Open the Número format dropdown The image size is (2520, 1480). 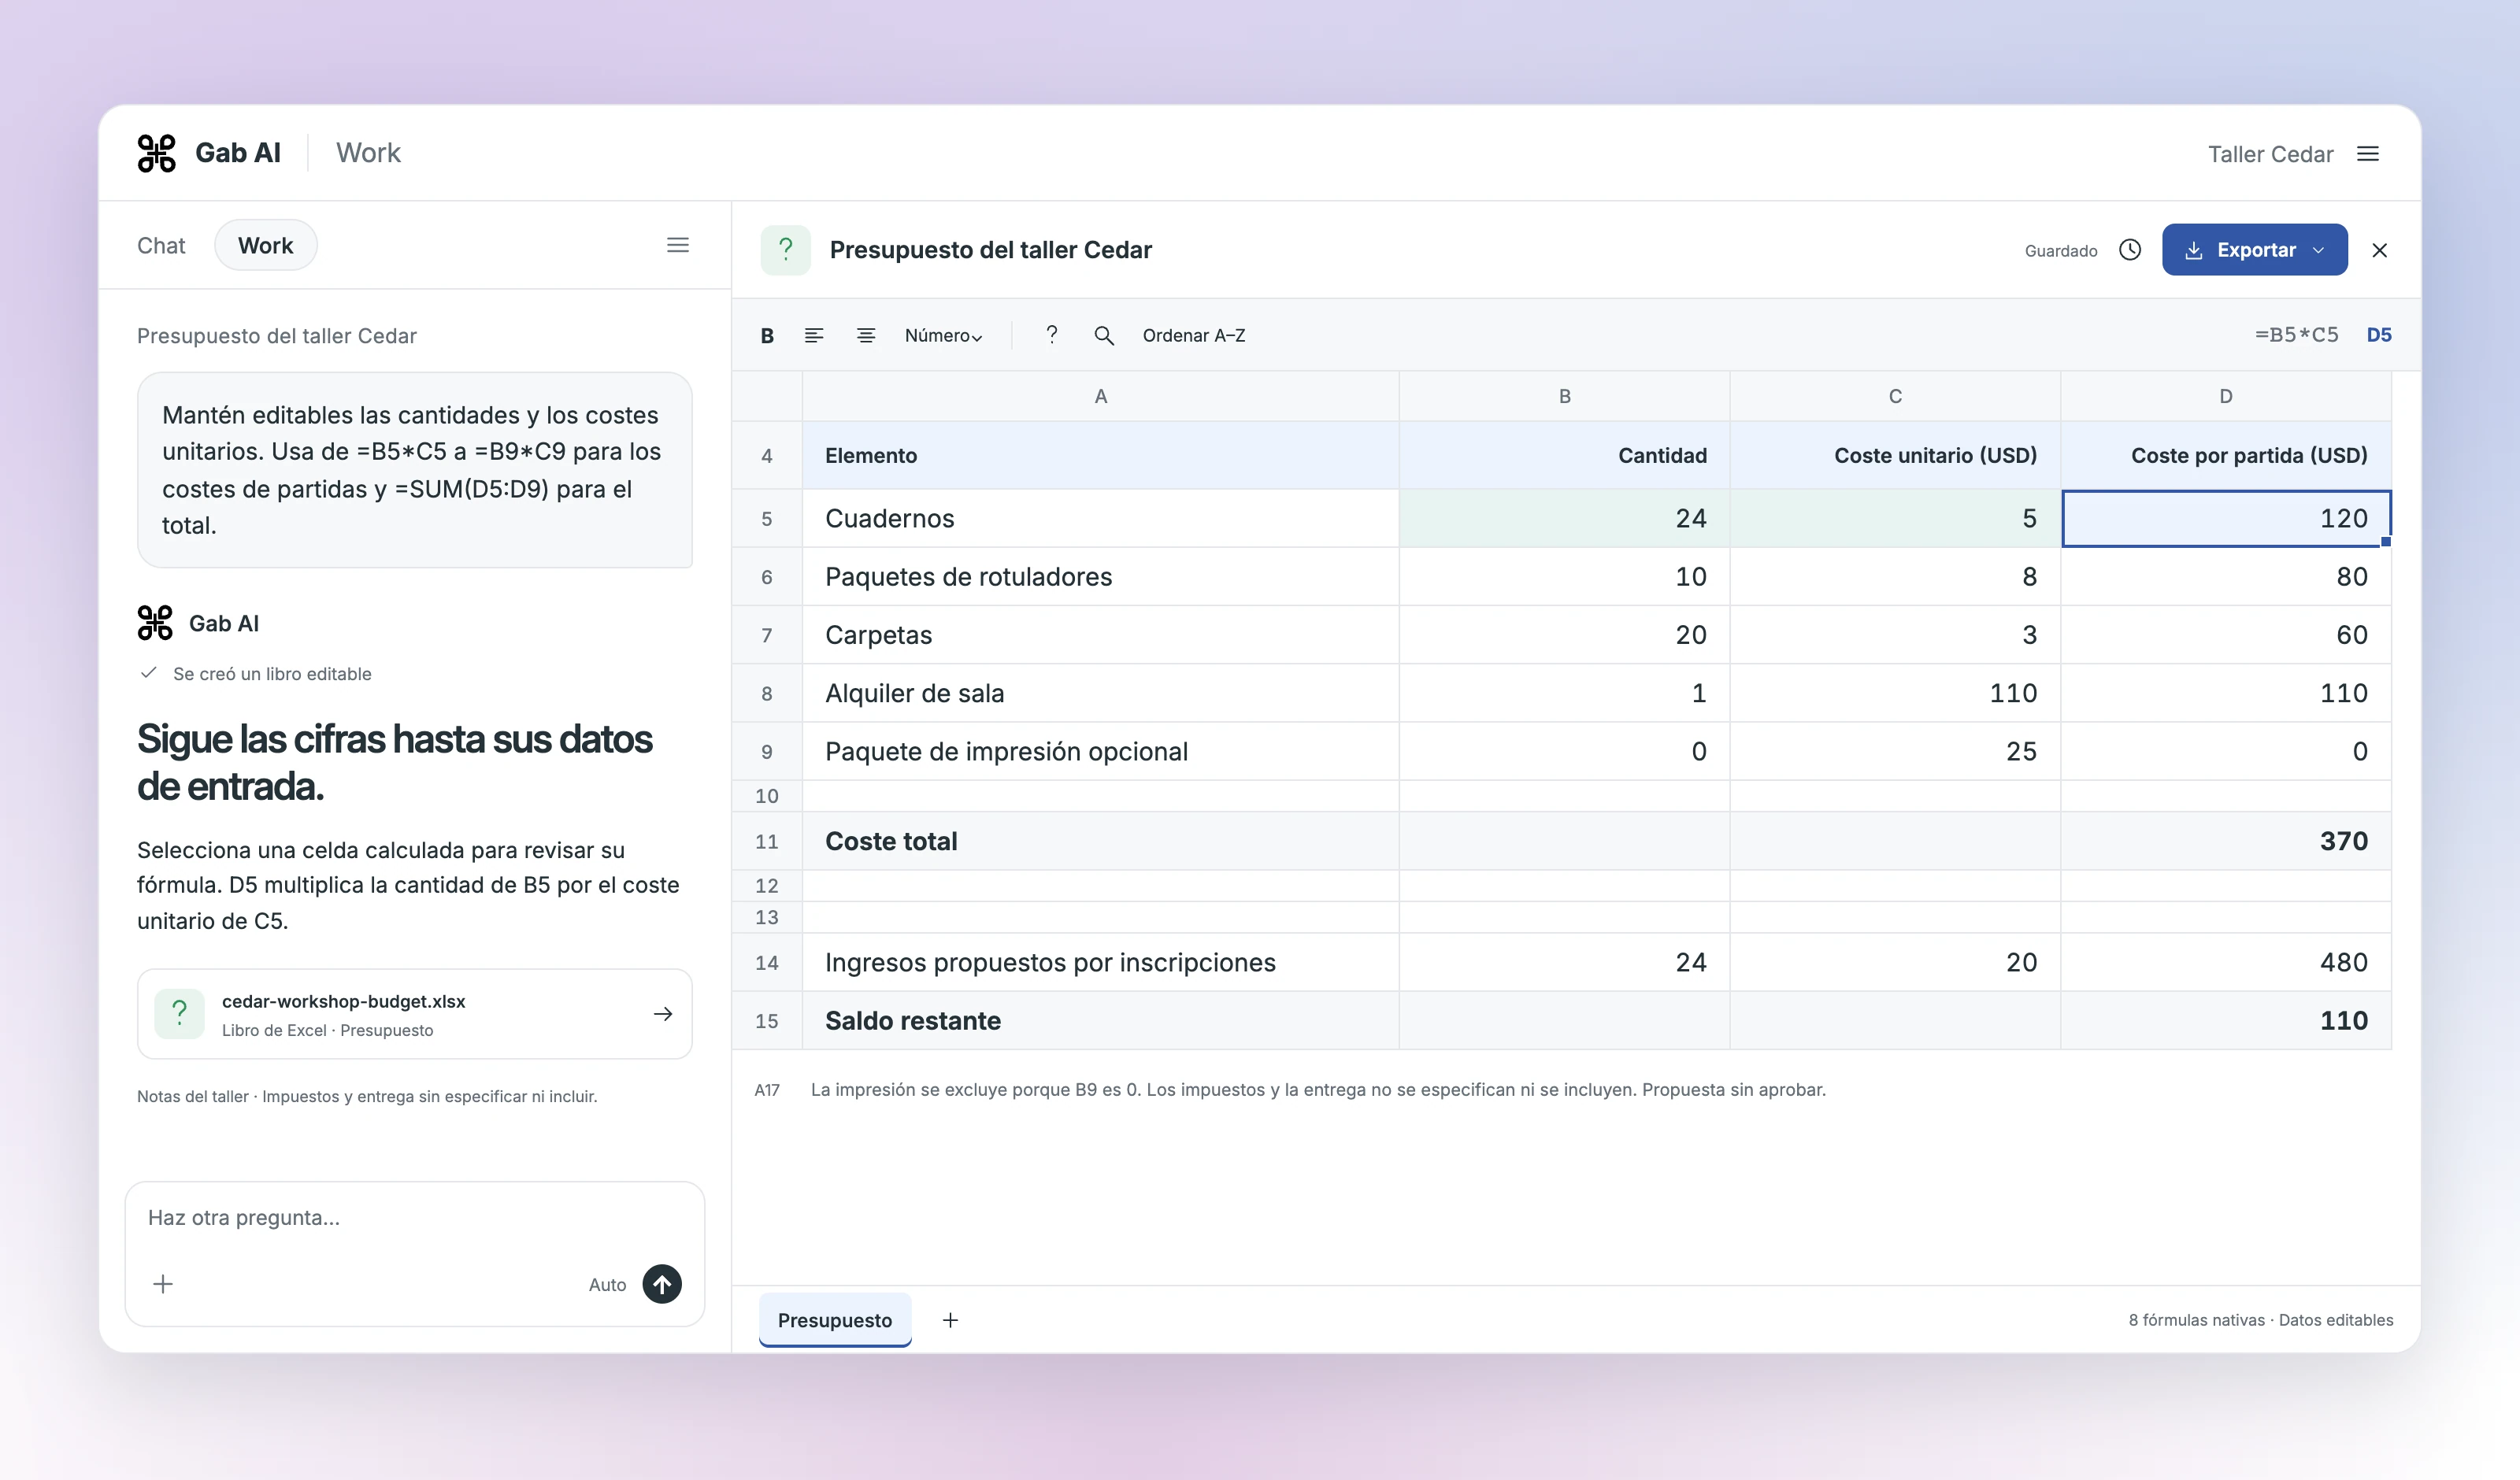click(943, 336)
